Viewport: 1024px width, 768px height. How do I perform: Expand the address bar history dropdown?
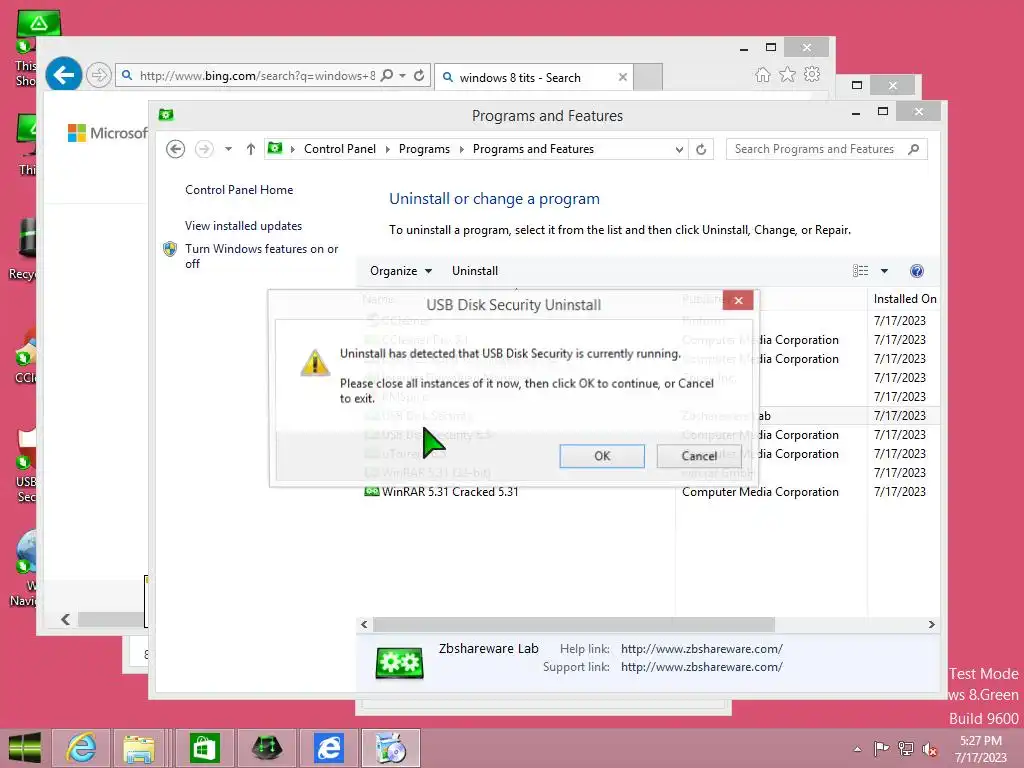(x=679, y=150)
